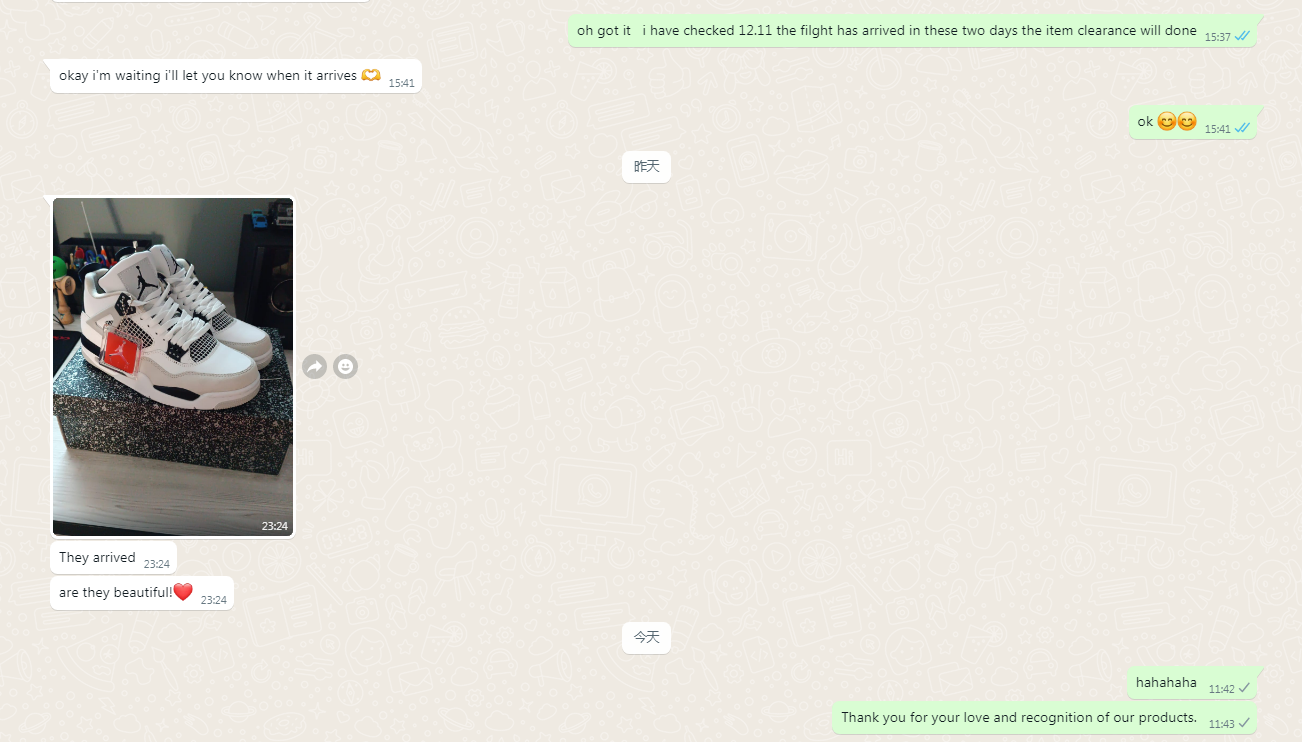Click the 'hahahaha' sent message
The width and height of the screenshot is (1302, 742).
pyautogui.click(x=1192, y=683)
